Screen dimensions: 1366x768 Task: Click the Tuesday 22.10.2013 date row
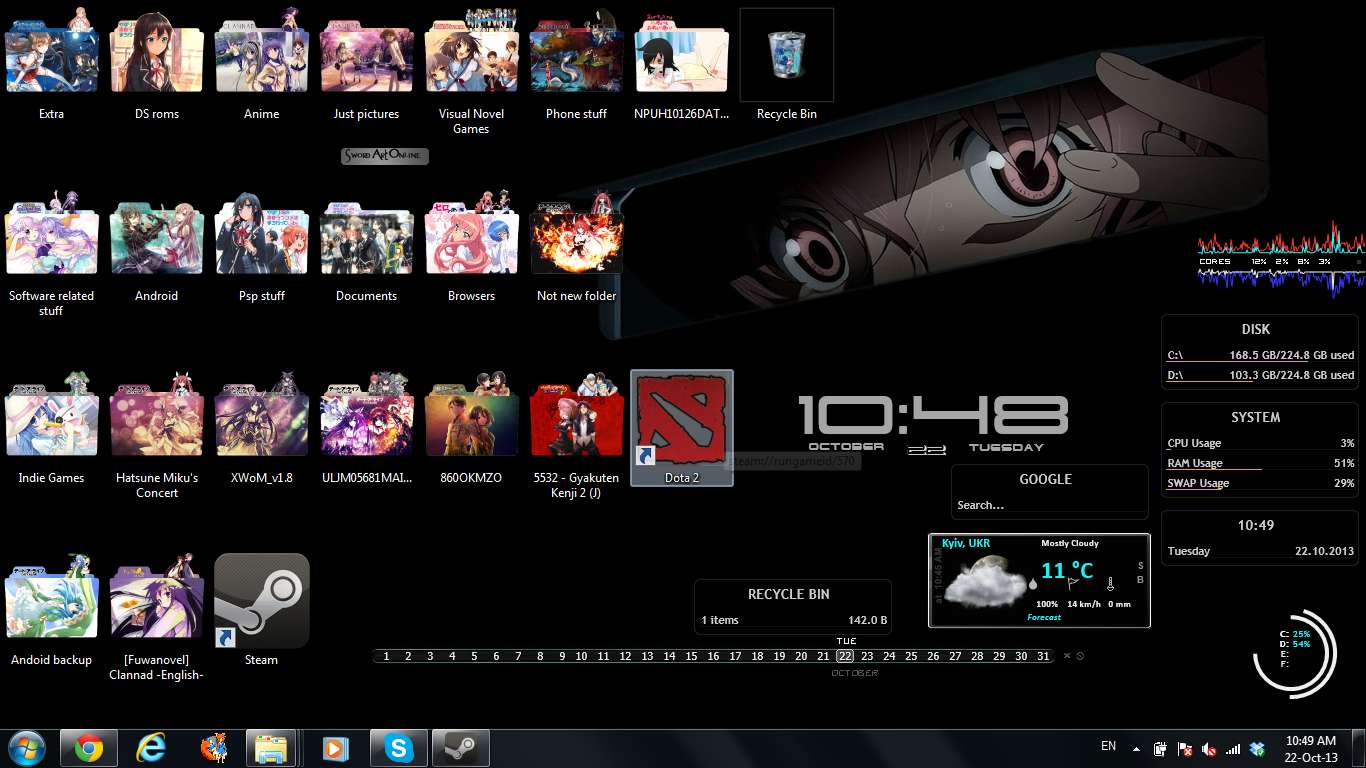click(1260, 551)
